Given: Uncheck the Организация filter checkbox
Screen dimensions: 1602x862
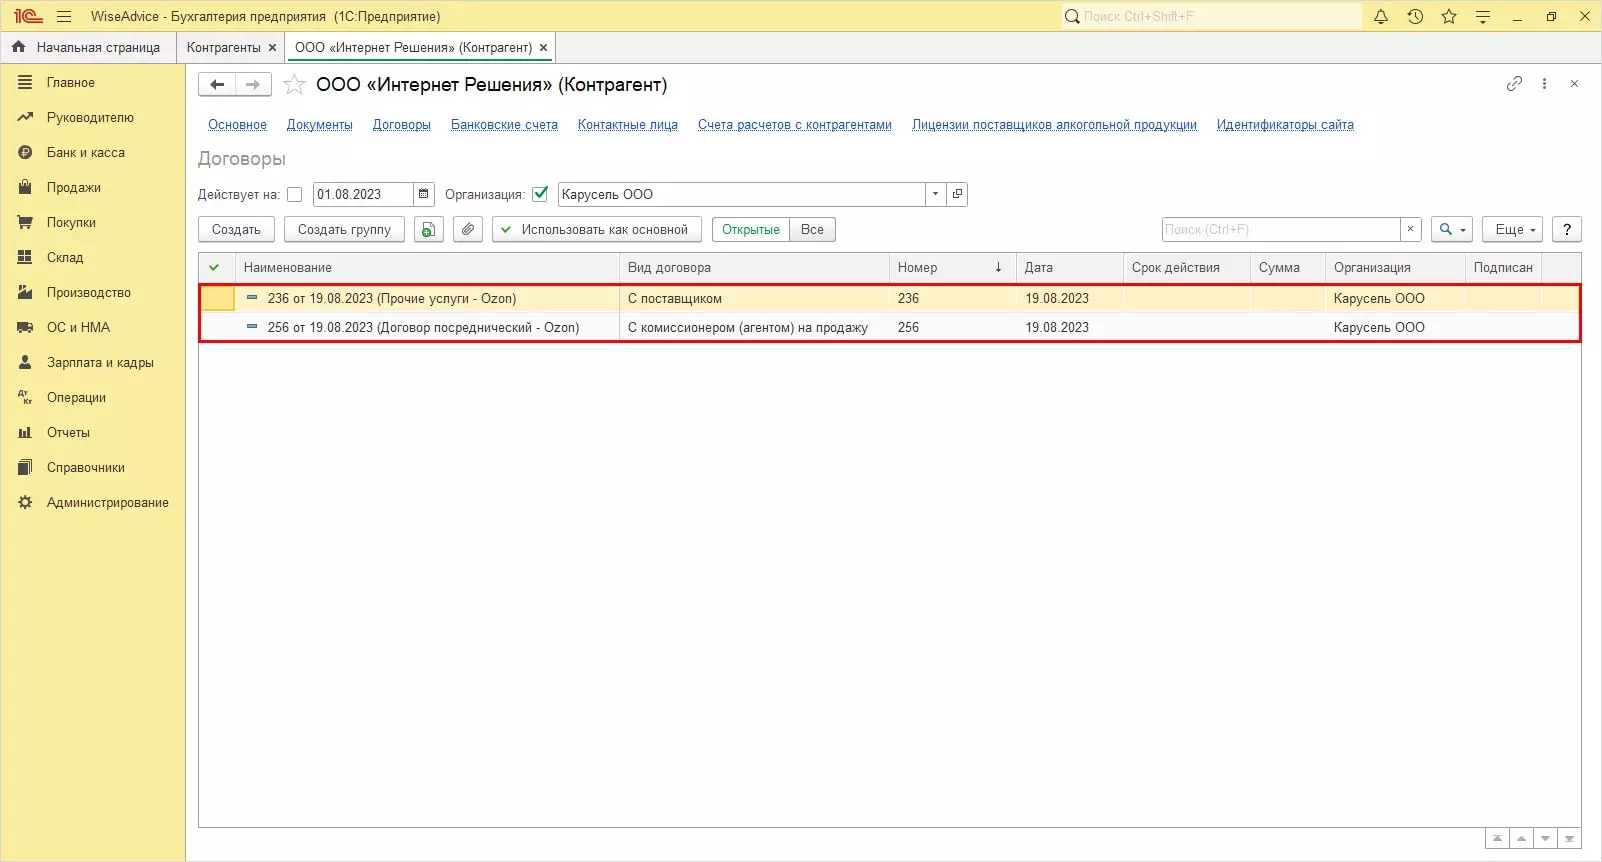Looking at the screenshot, I should (x=540, y=194).
